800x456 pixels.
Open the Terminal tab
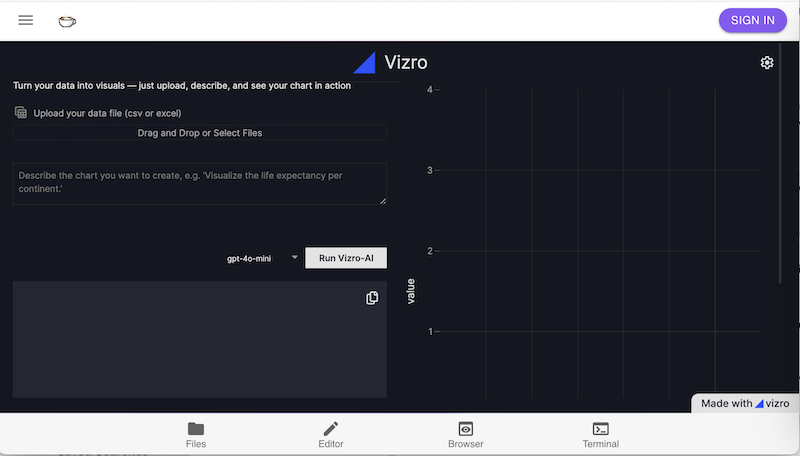(x=600, y=435)
